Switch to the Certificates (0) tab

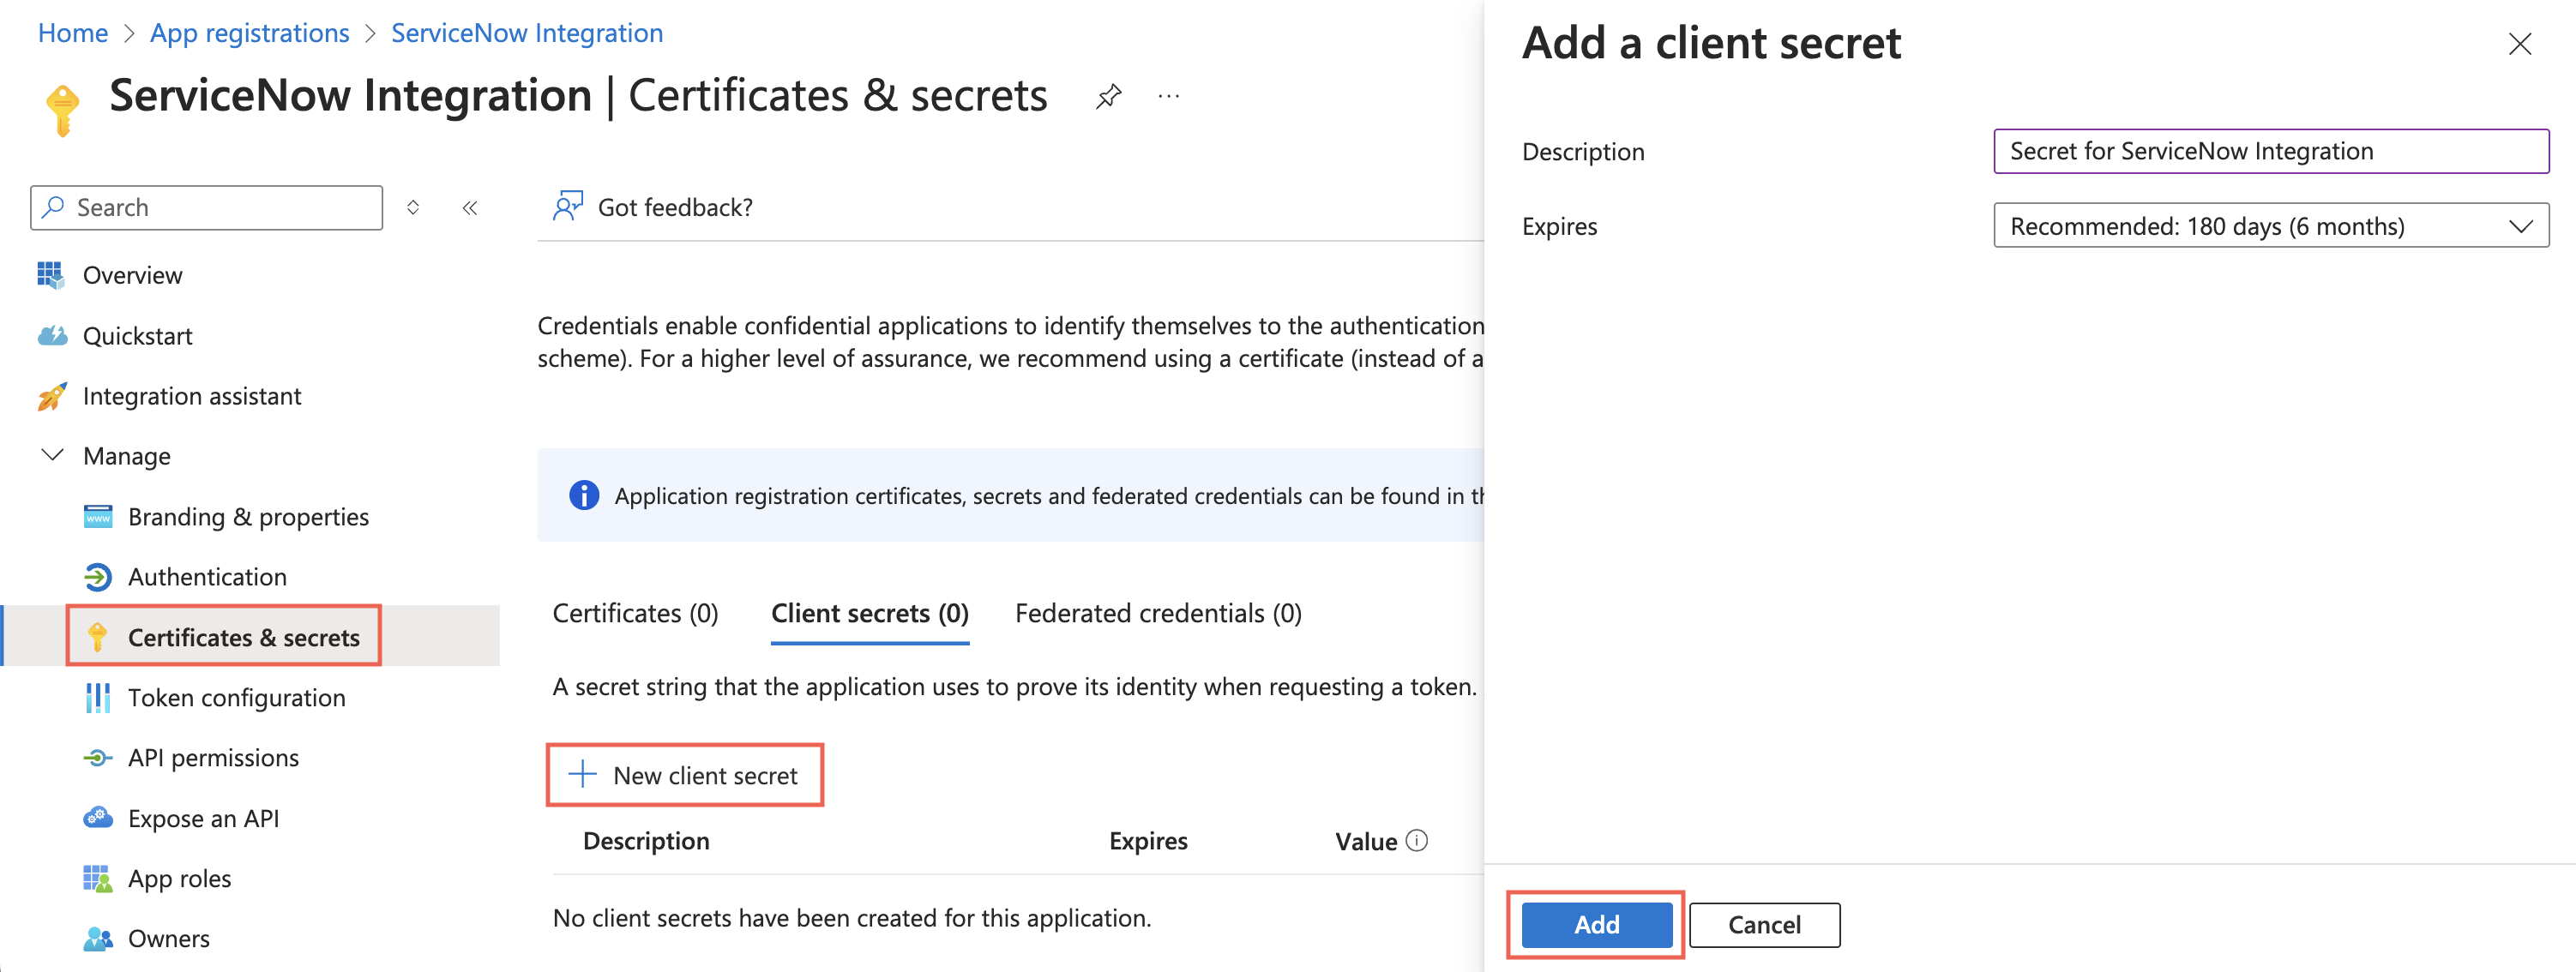pos(635,613)
